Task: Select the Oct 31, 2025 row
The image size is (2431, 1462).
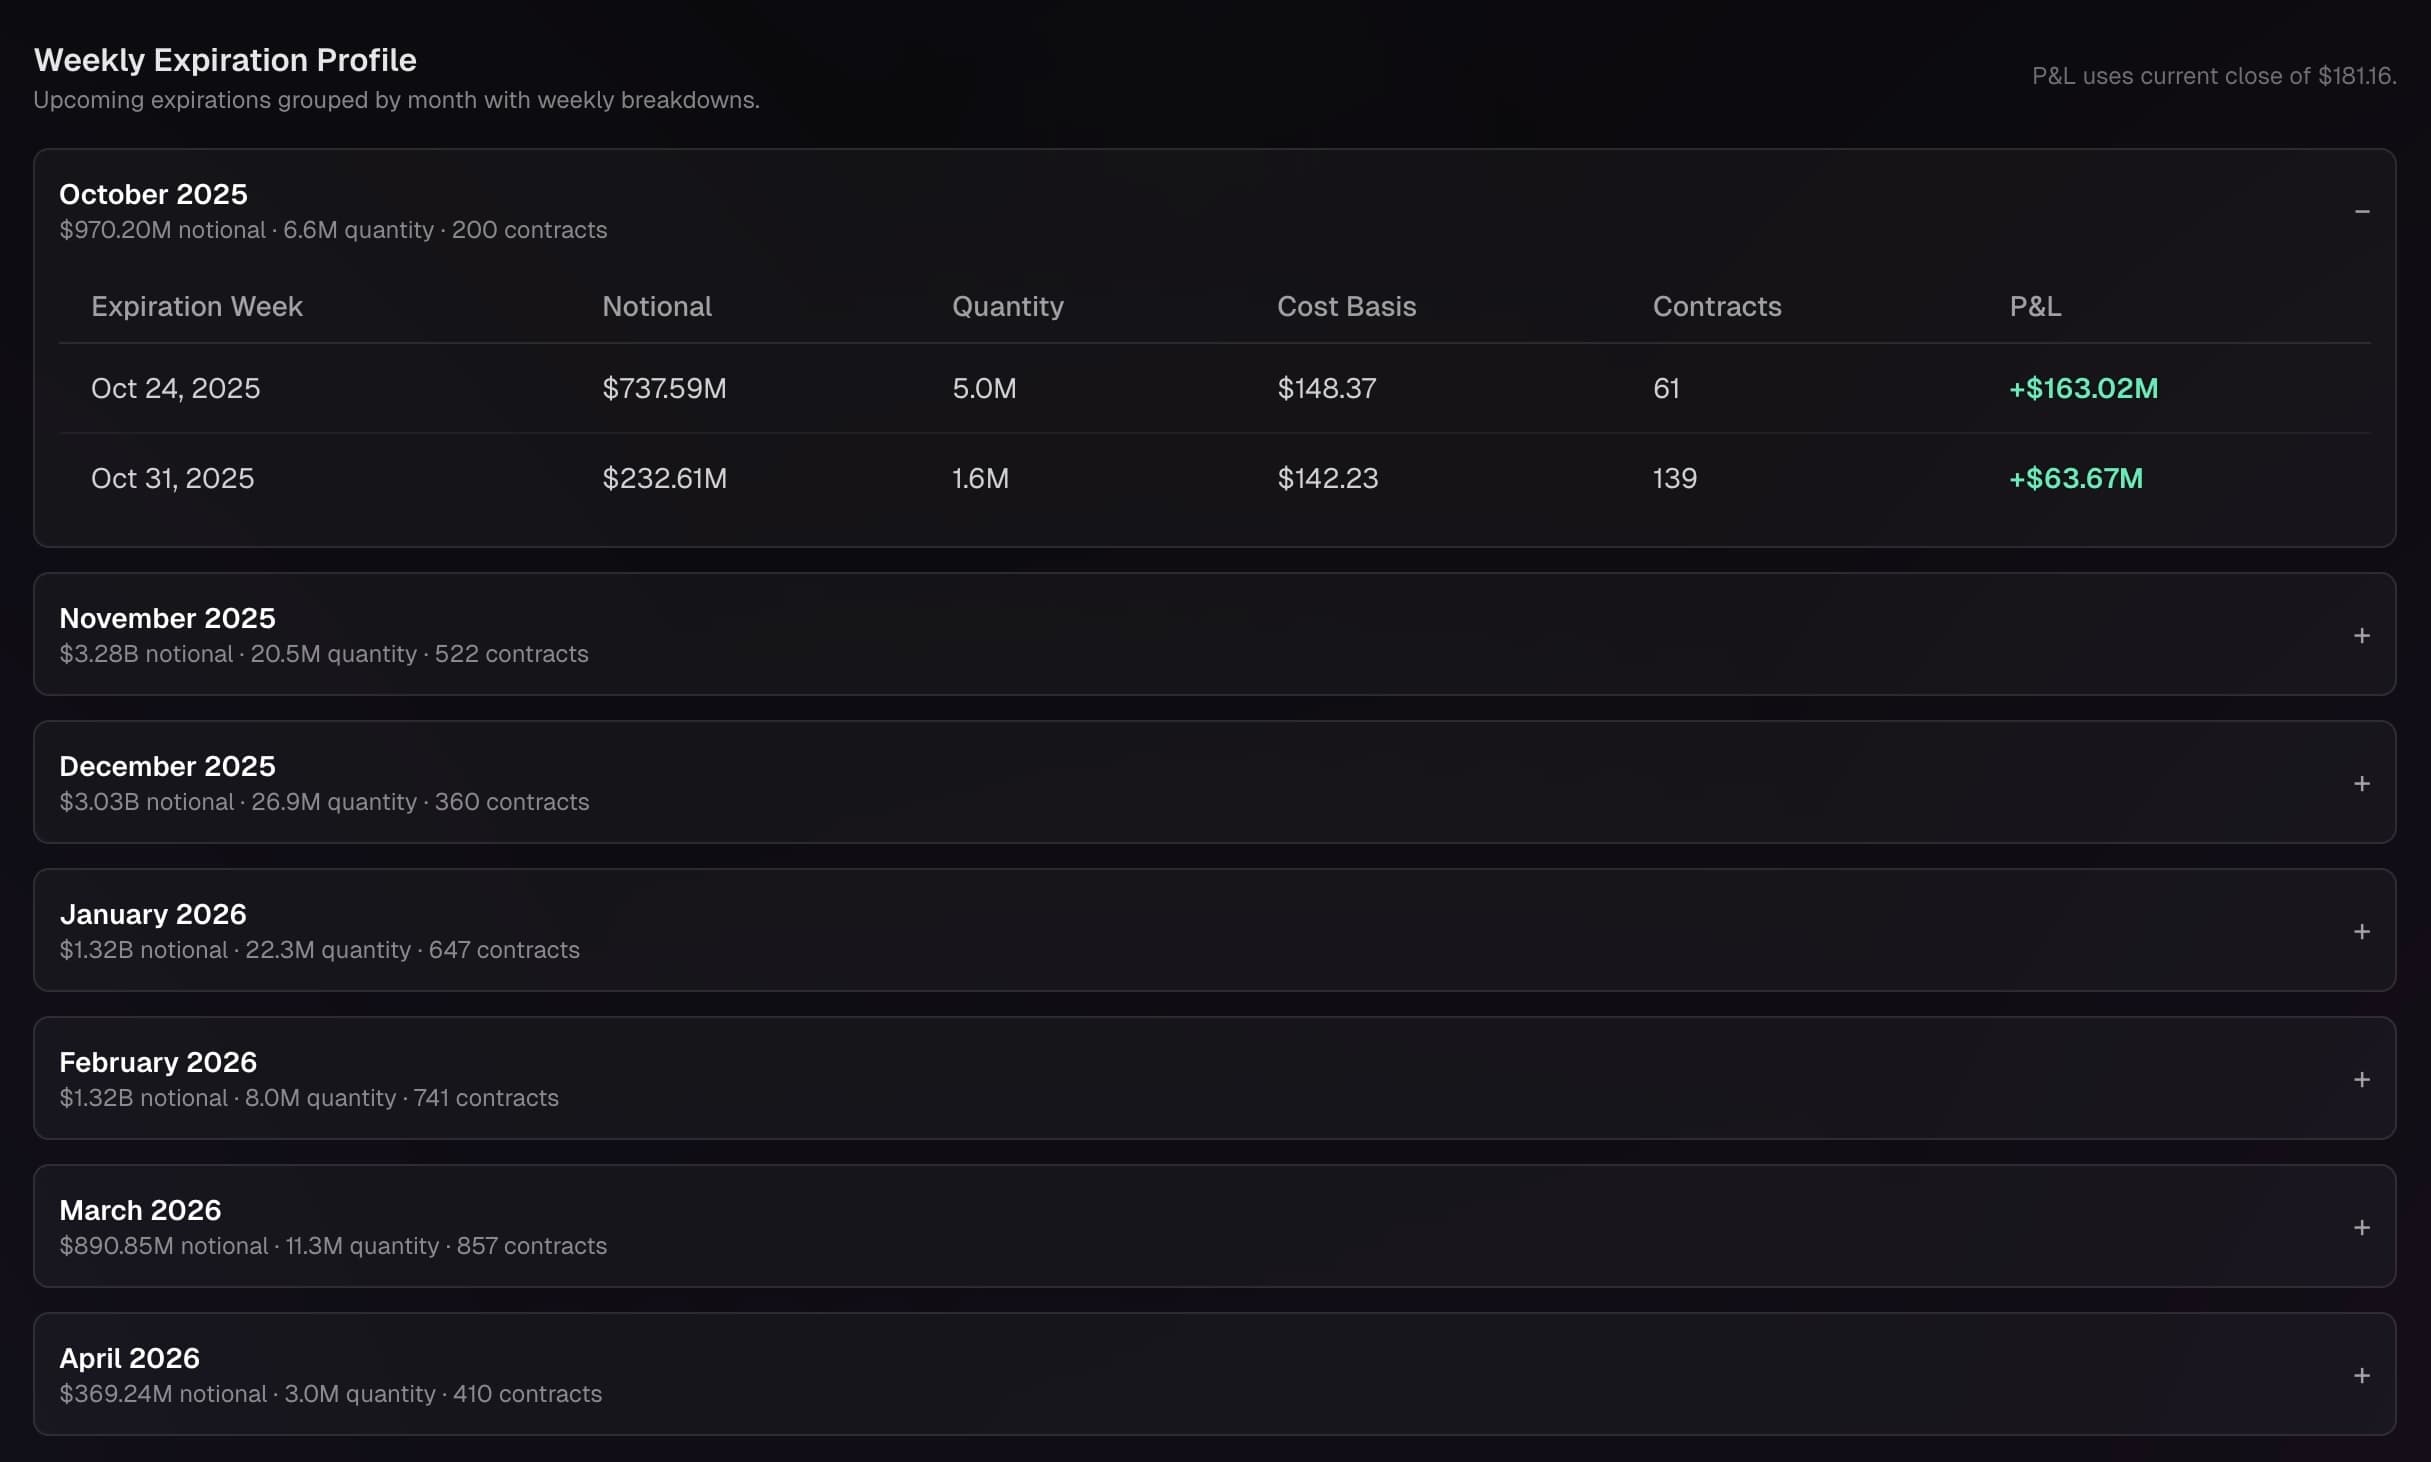Action: pos(172,478)
